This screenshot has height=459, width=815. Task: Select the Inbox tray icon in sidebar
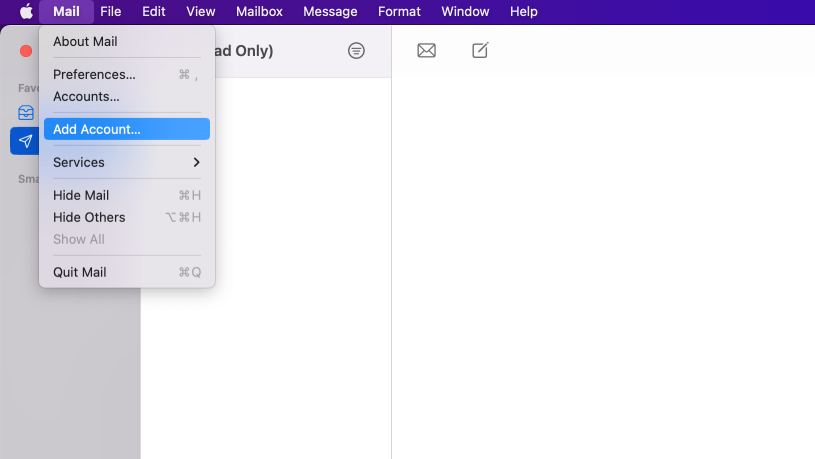(26, 113)
